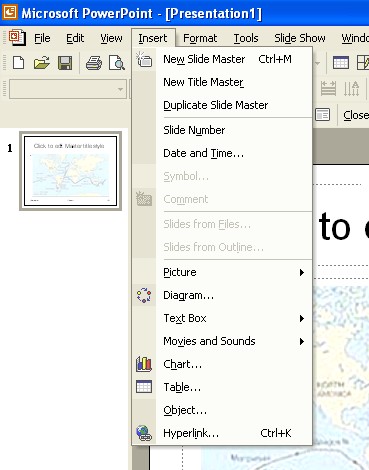
Task: Select Date and Time menu entry
Action: [x=222, y=153]
